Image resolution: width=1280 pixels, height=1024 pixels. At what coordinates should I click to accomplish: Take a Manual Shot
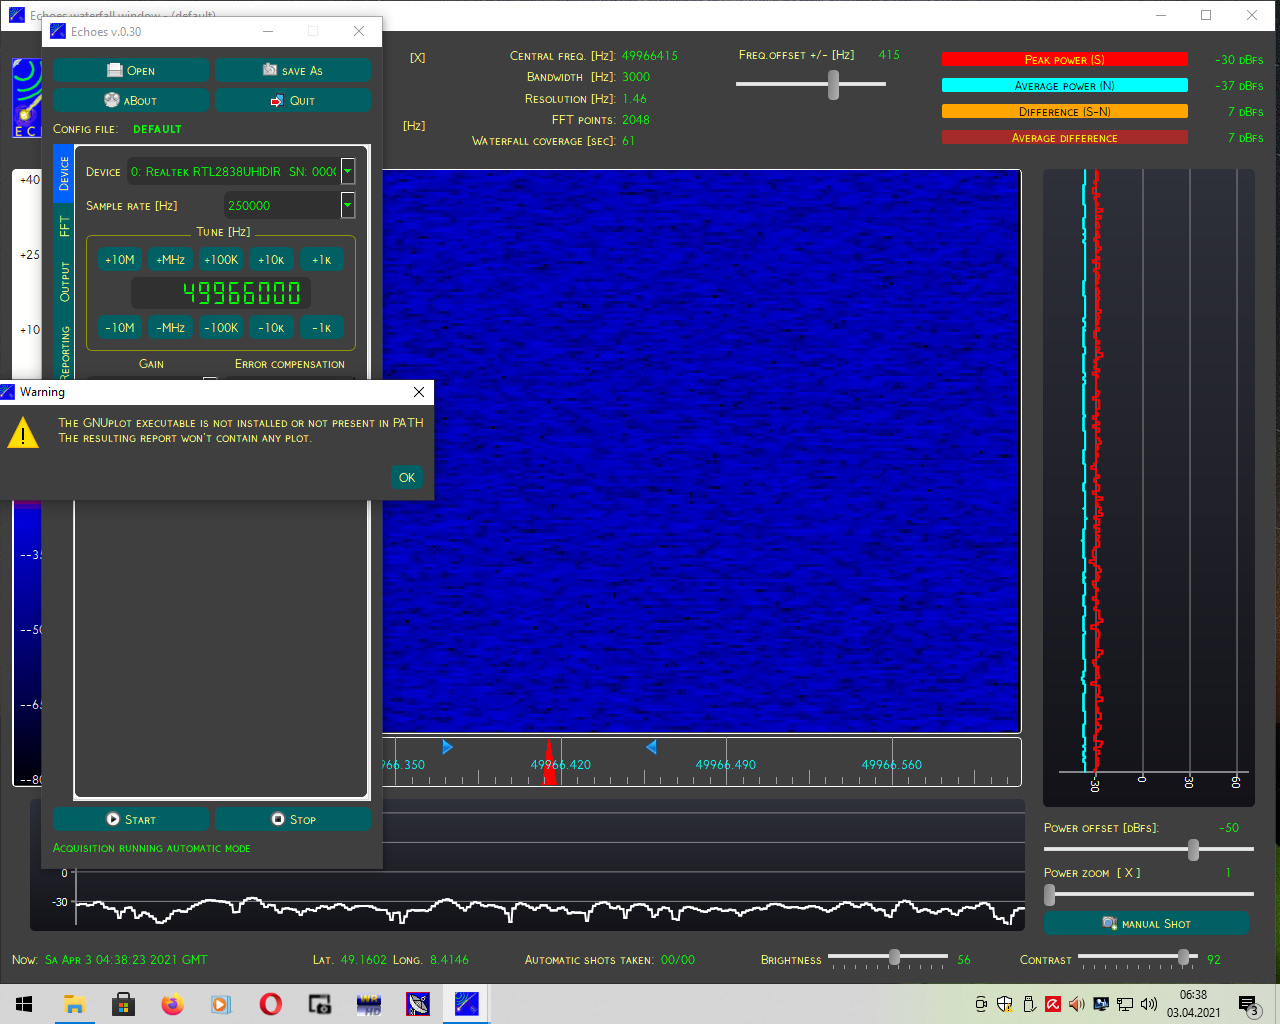(x=1146, y=923)
